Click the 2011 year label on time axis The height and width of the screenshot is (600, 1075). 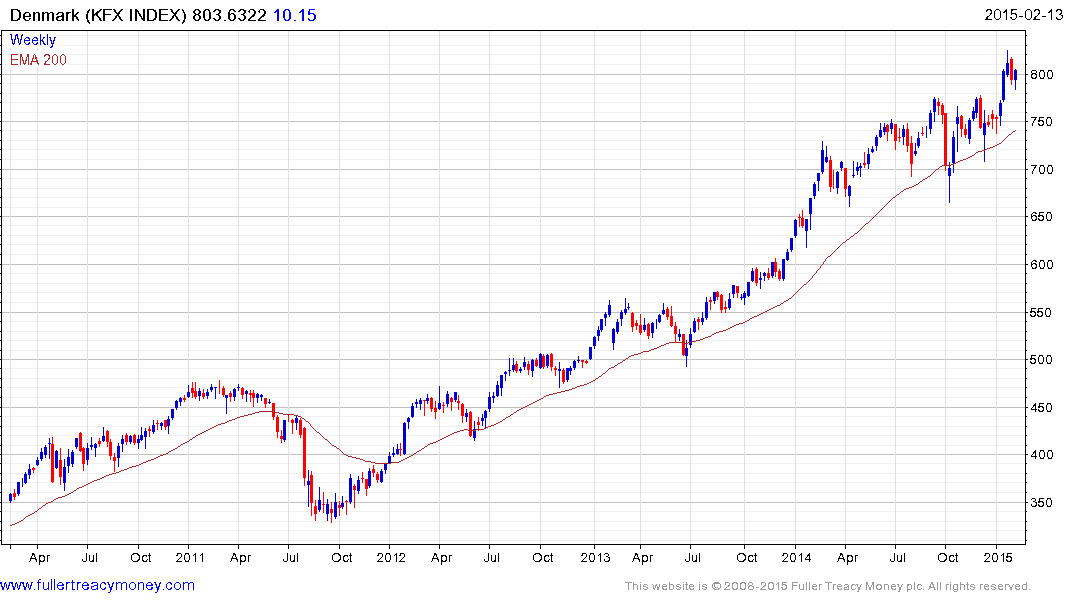tap(190, 557)
